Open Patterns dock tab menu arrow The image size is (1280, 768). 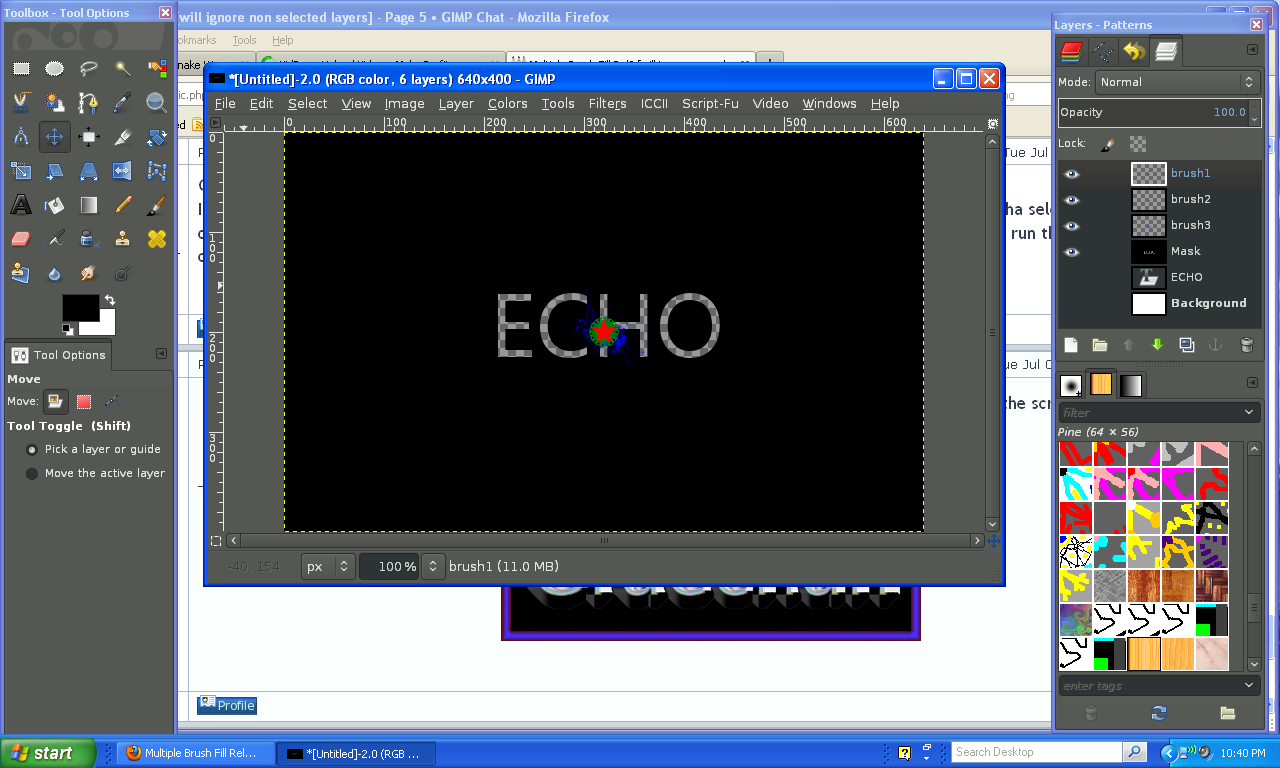click(x=1252, y=383)
